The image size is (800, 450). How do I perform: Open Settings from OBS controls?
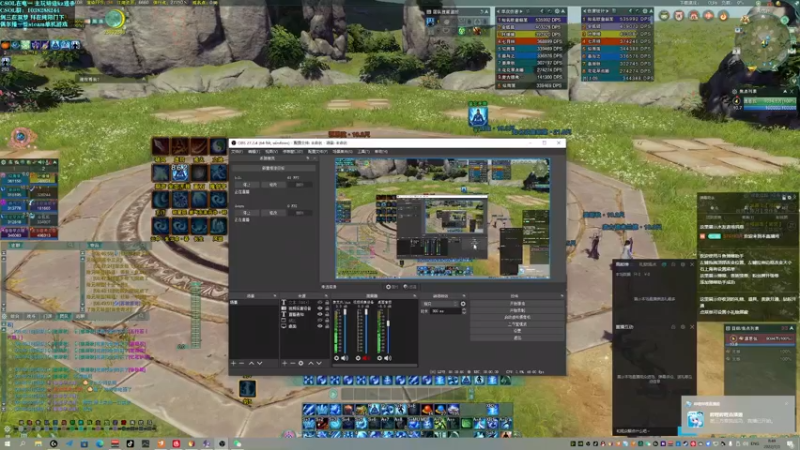click(517, 331)
